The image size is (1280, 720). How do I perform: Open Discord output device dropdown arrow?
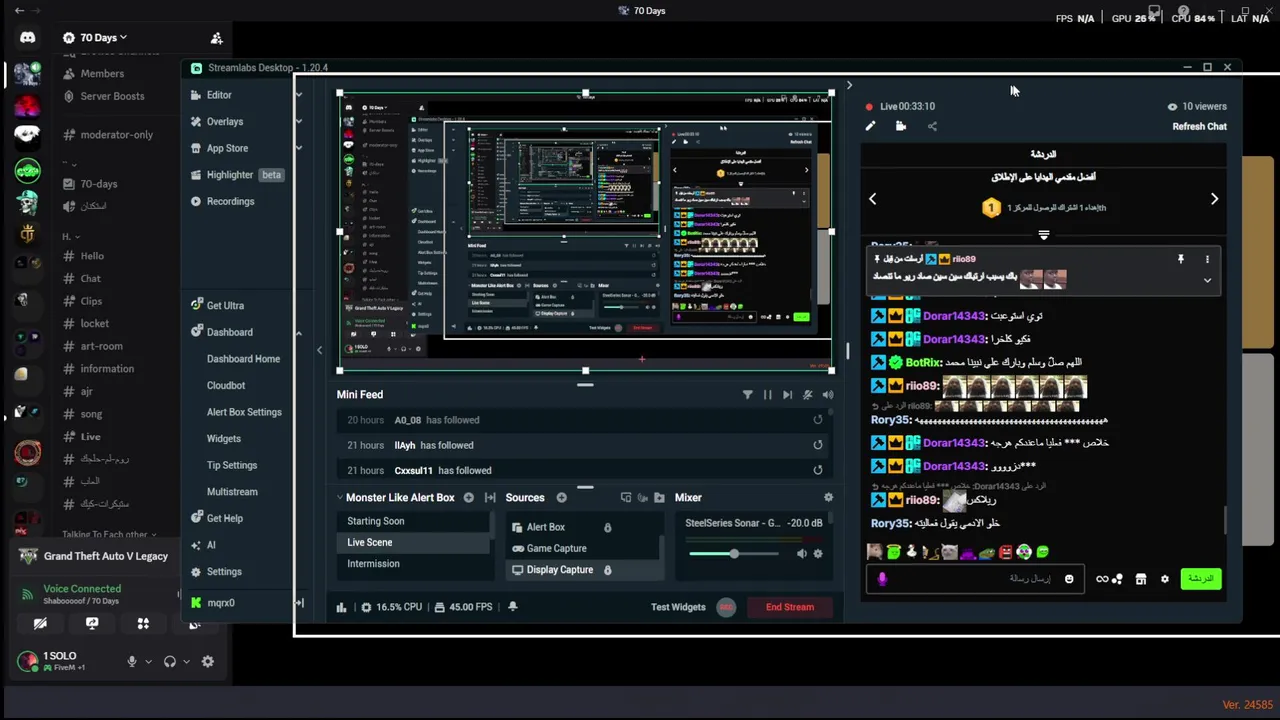click(x=185, y=662)
